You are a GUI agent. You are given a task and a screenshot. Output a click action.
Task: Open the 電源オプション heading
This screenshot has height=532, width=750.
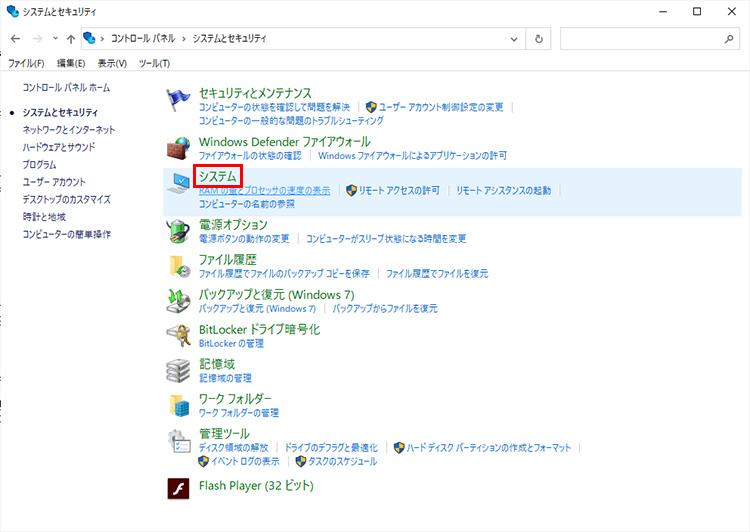coord(233,224)
